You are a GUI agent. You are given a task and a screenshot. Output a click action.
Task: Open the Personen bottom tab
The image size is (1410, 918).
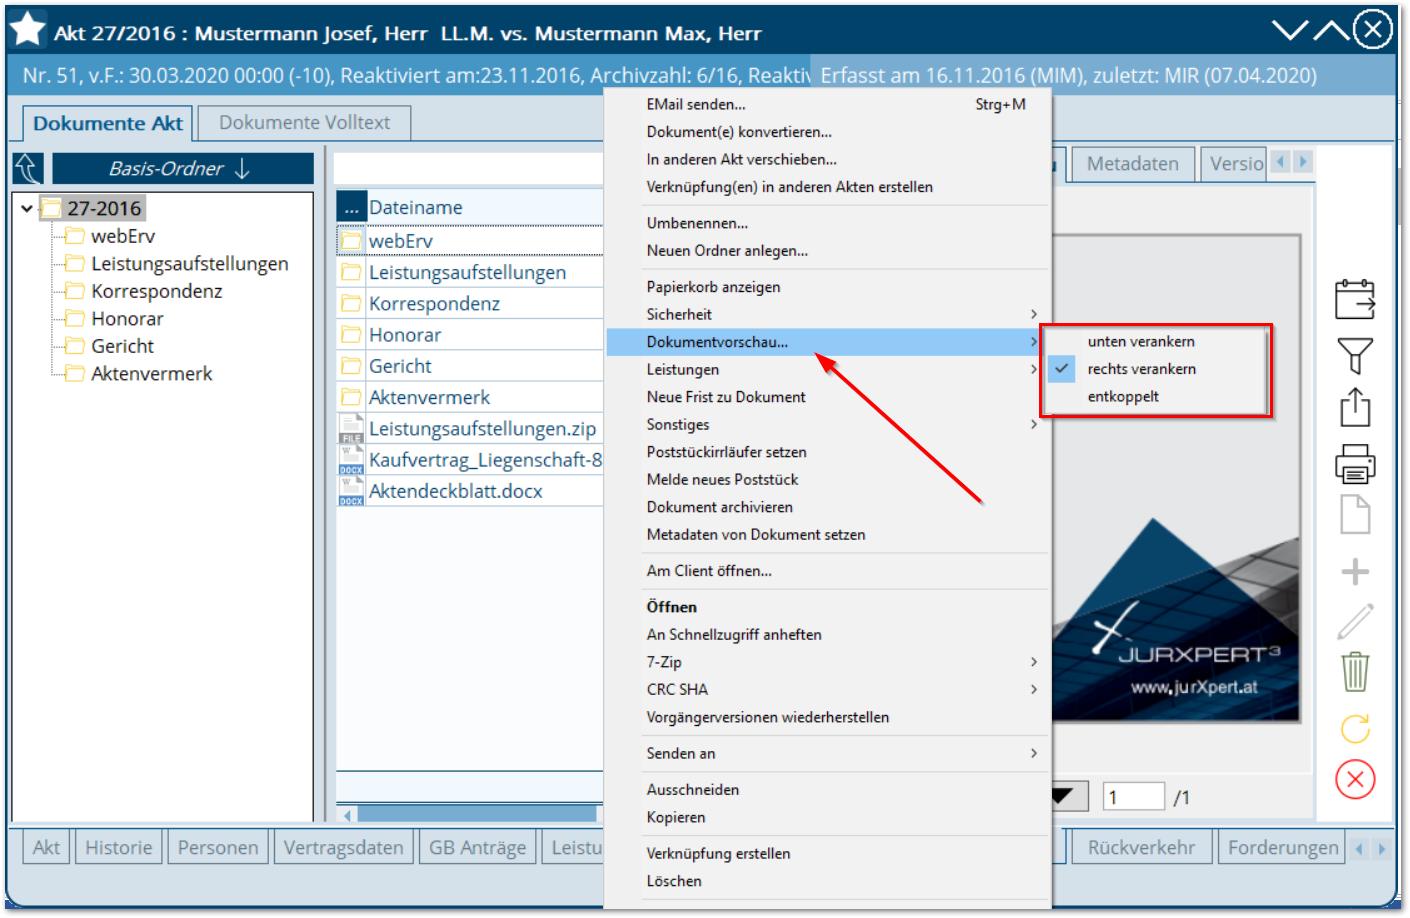click(217, 848)
